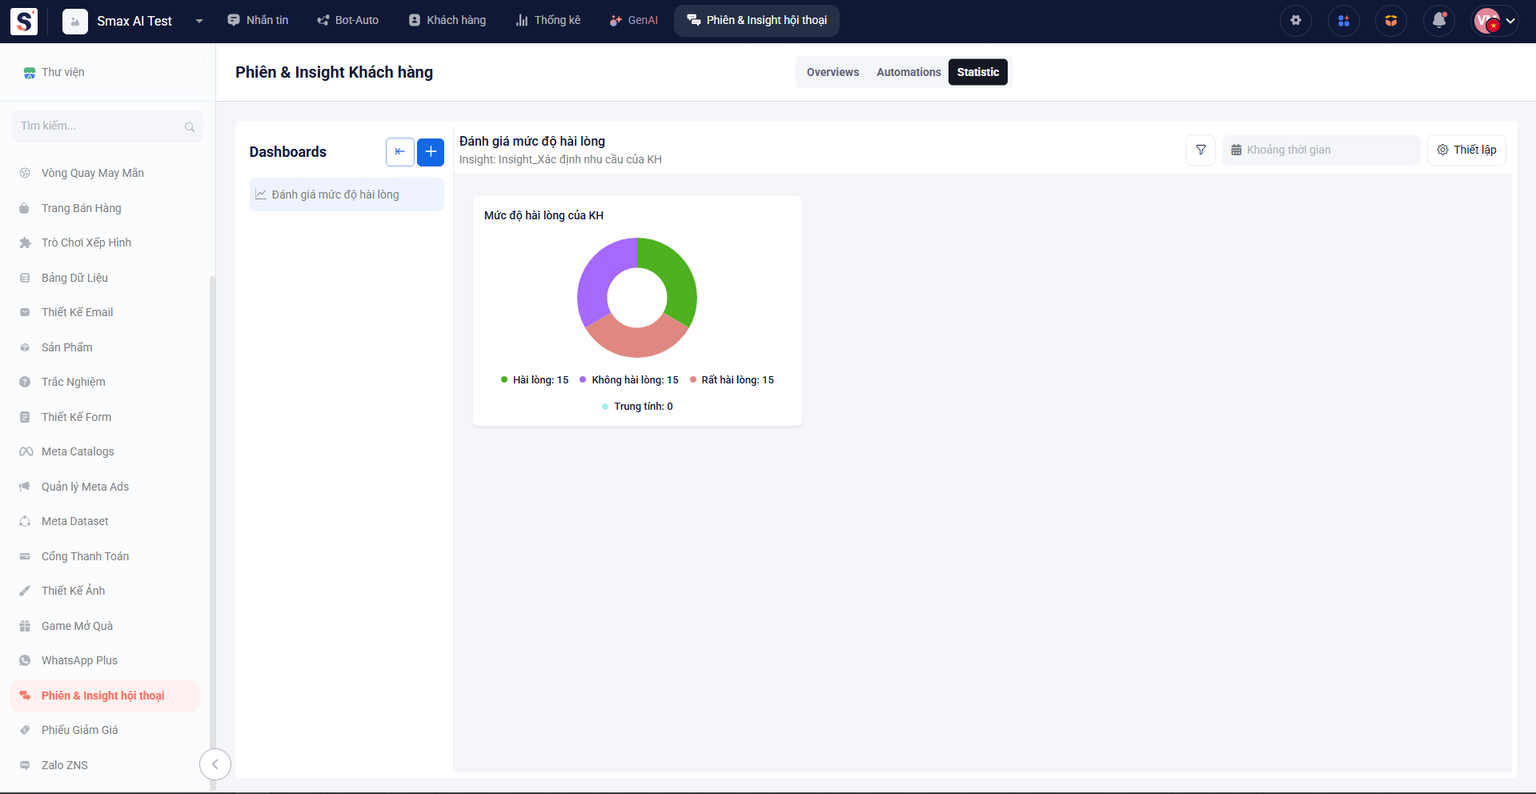Screen dimensions: 1536x794
Task: Open Vòng Quay May Mắn in sidebar
Action: point(92,173)
